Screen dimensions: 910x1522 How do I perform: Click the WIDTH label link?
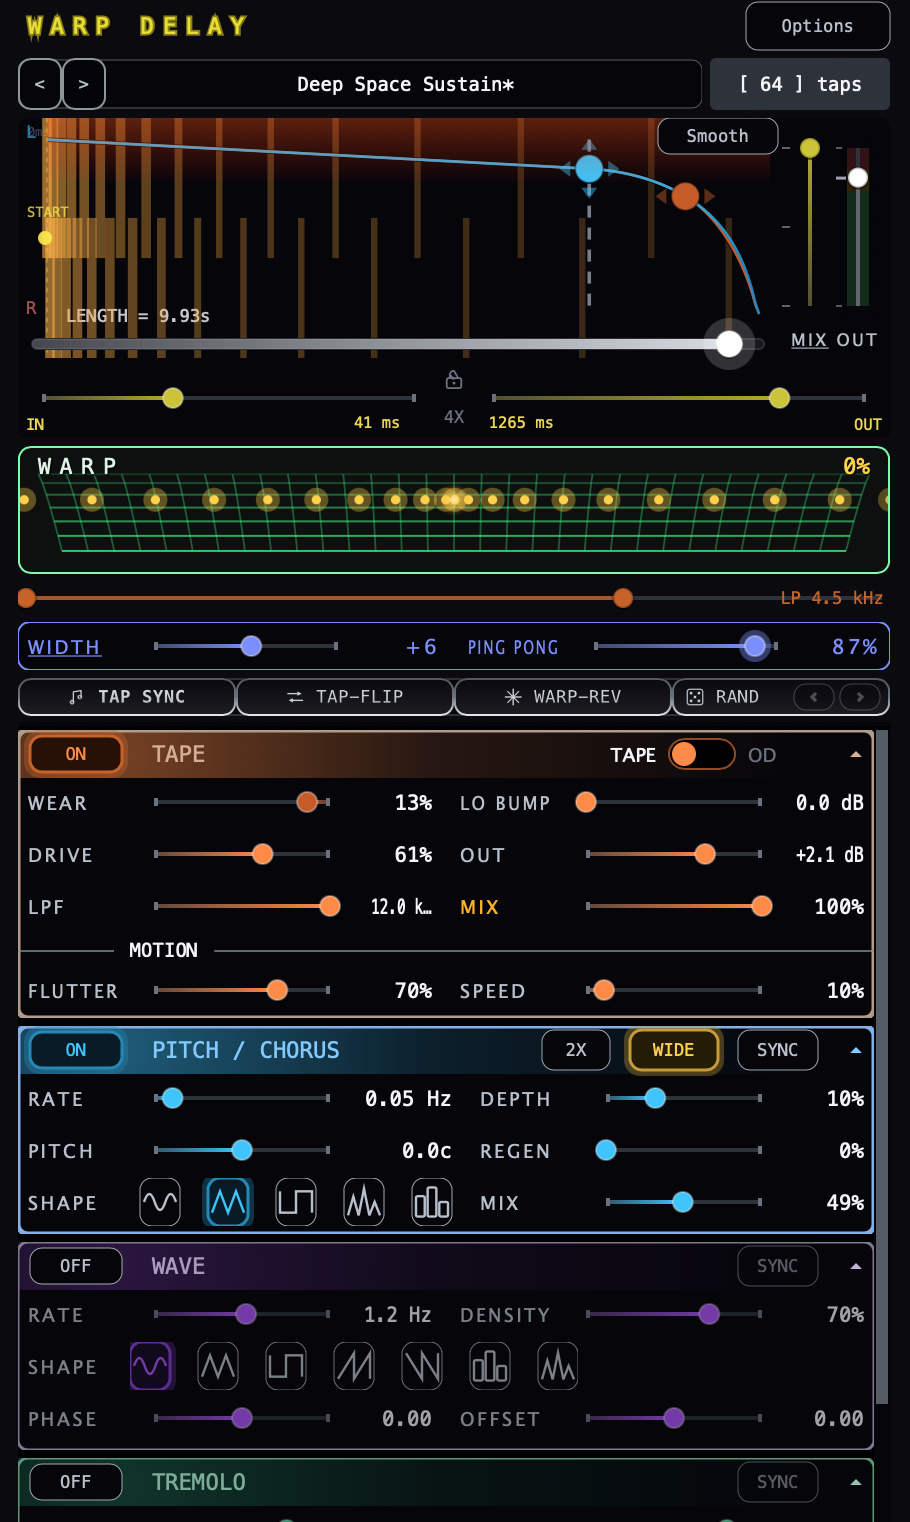click(x=64, y=647)
